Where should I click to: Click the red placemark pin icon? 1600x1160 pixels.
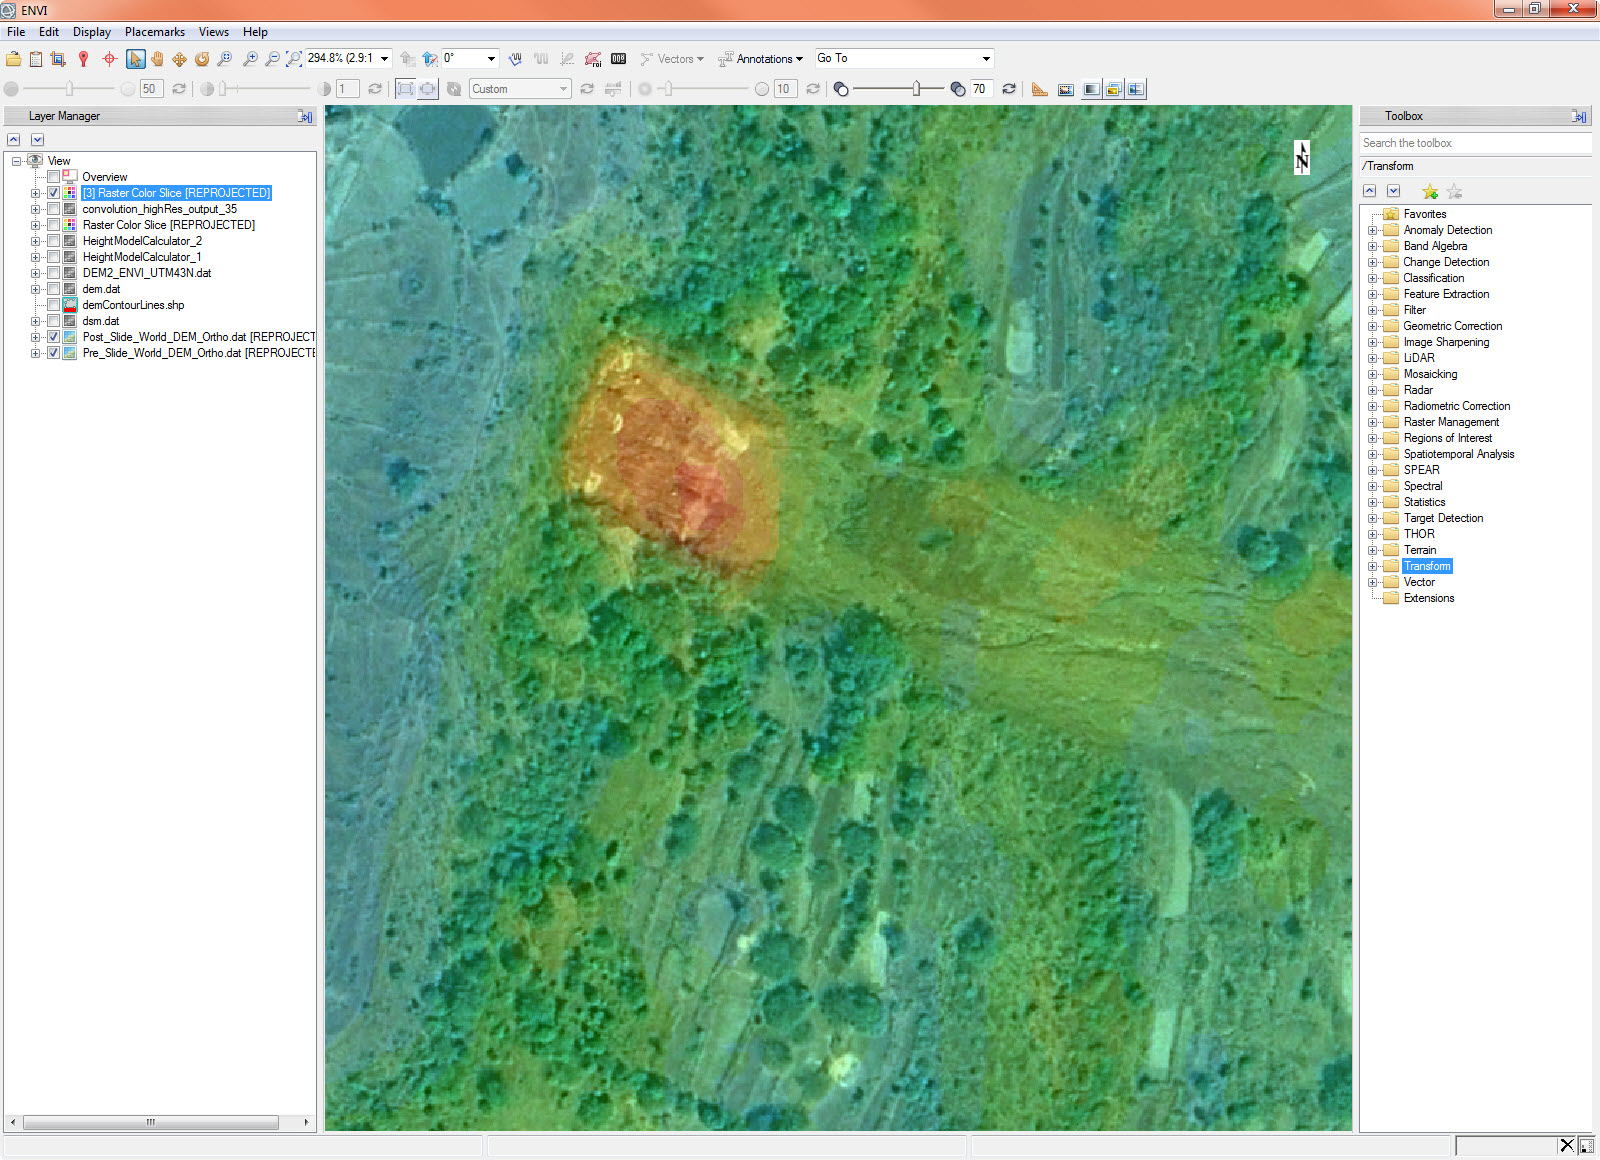pyautogui.click(x=84, y=59)
